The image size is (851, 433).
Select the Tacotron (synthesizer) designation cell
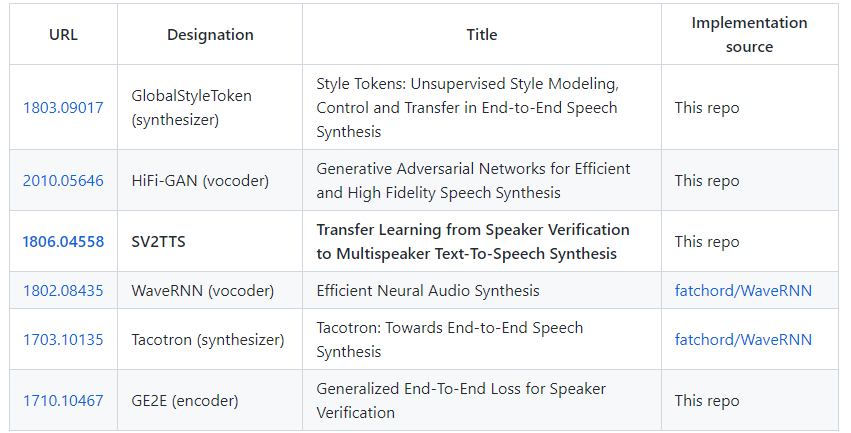pos(210,340)
